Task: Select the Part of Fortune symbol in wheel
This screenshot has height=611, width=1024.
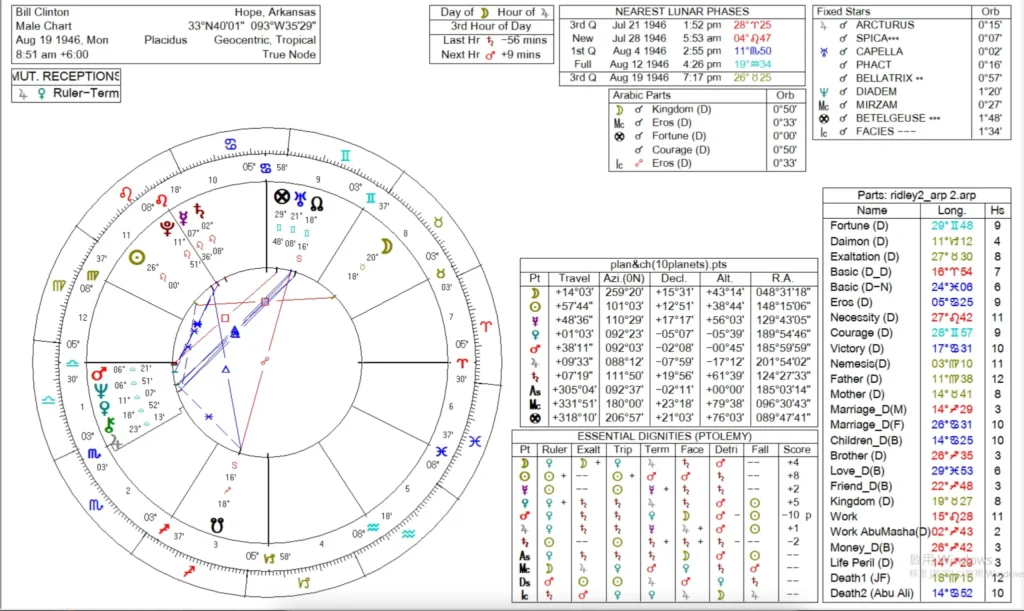Action: 282,196
